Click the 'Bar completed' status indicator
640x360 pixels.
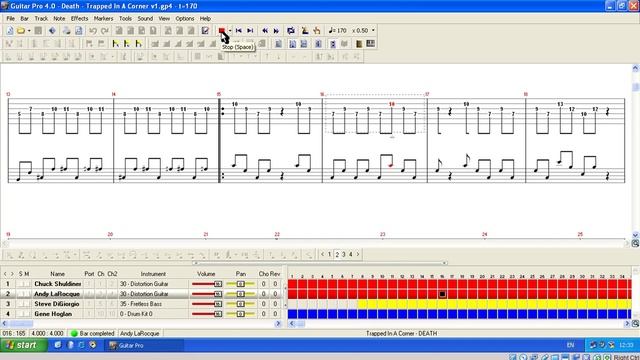(x=93, y=333)
